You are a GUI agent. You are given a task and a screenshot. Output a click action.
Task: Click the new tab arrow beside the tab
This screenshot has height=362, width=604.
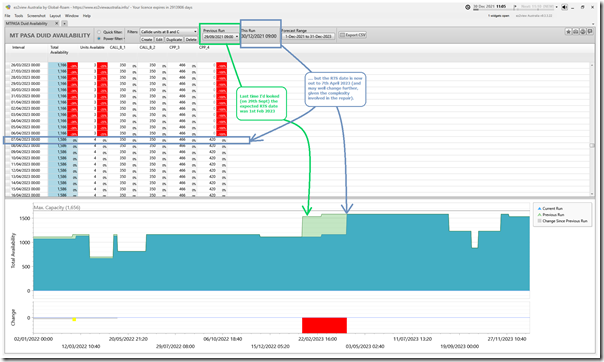coord(65,23)
